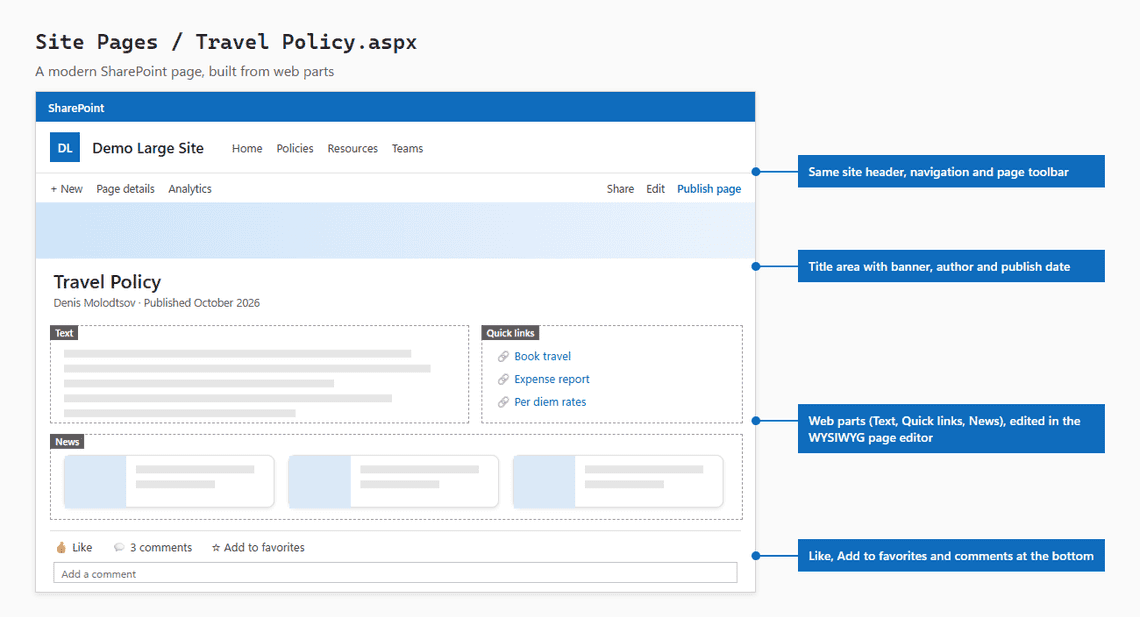This screenshot has height=617, width=1140.
Task: Open the Resources navigation item
Action: coord(353,148)
